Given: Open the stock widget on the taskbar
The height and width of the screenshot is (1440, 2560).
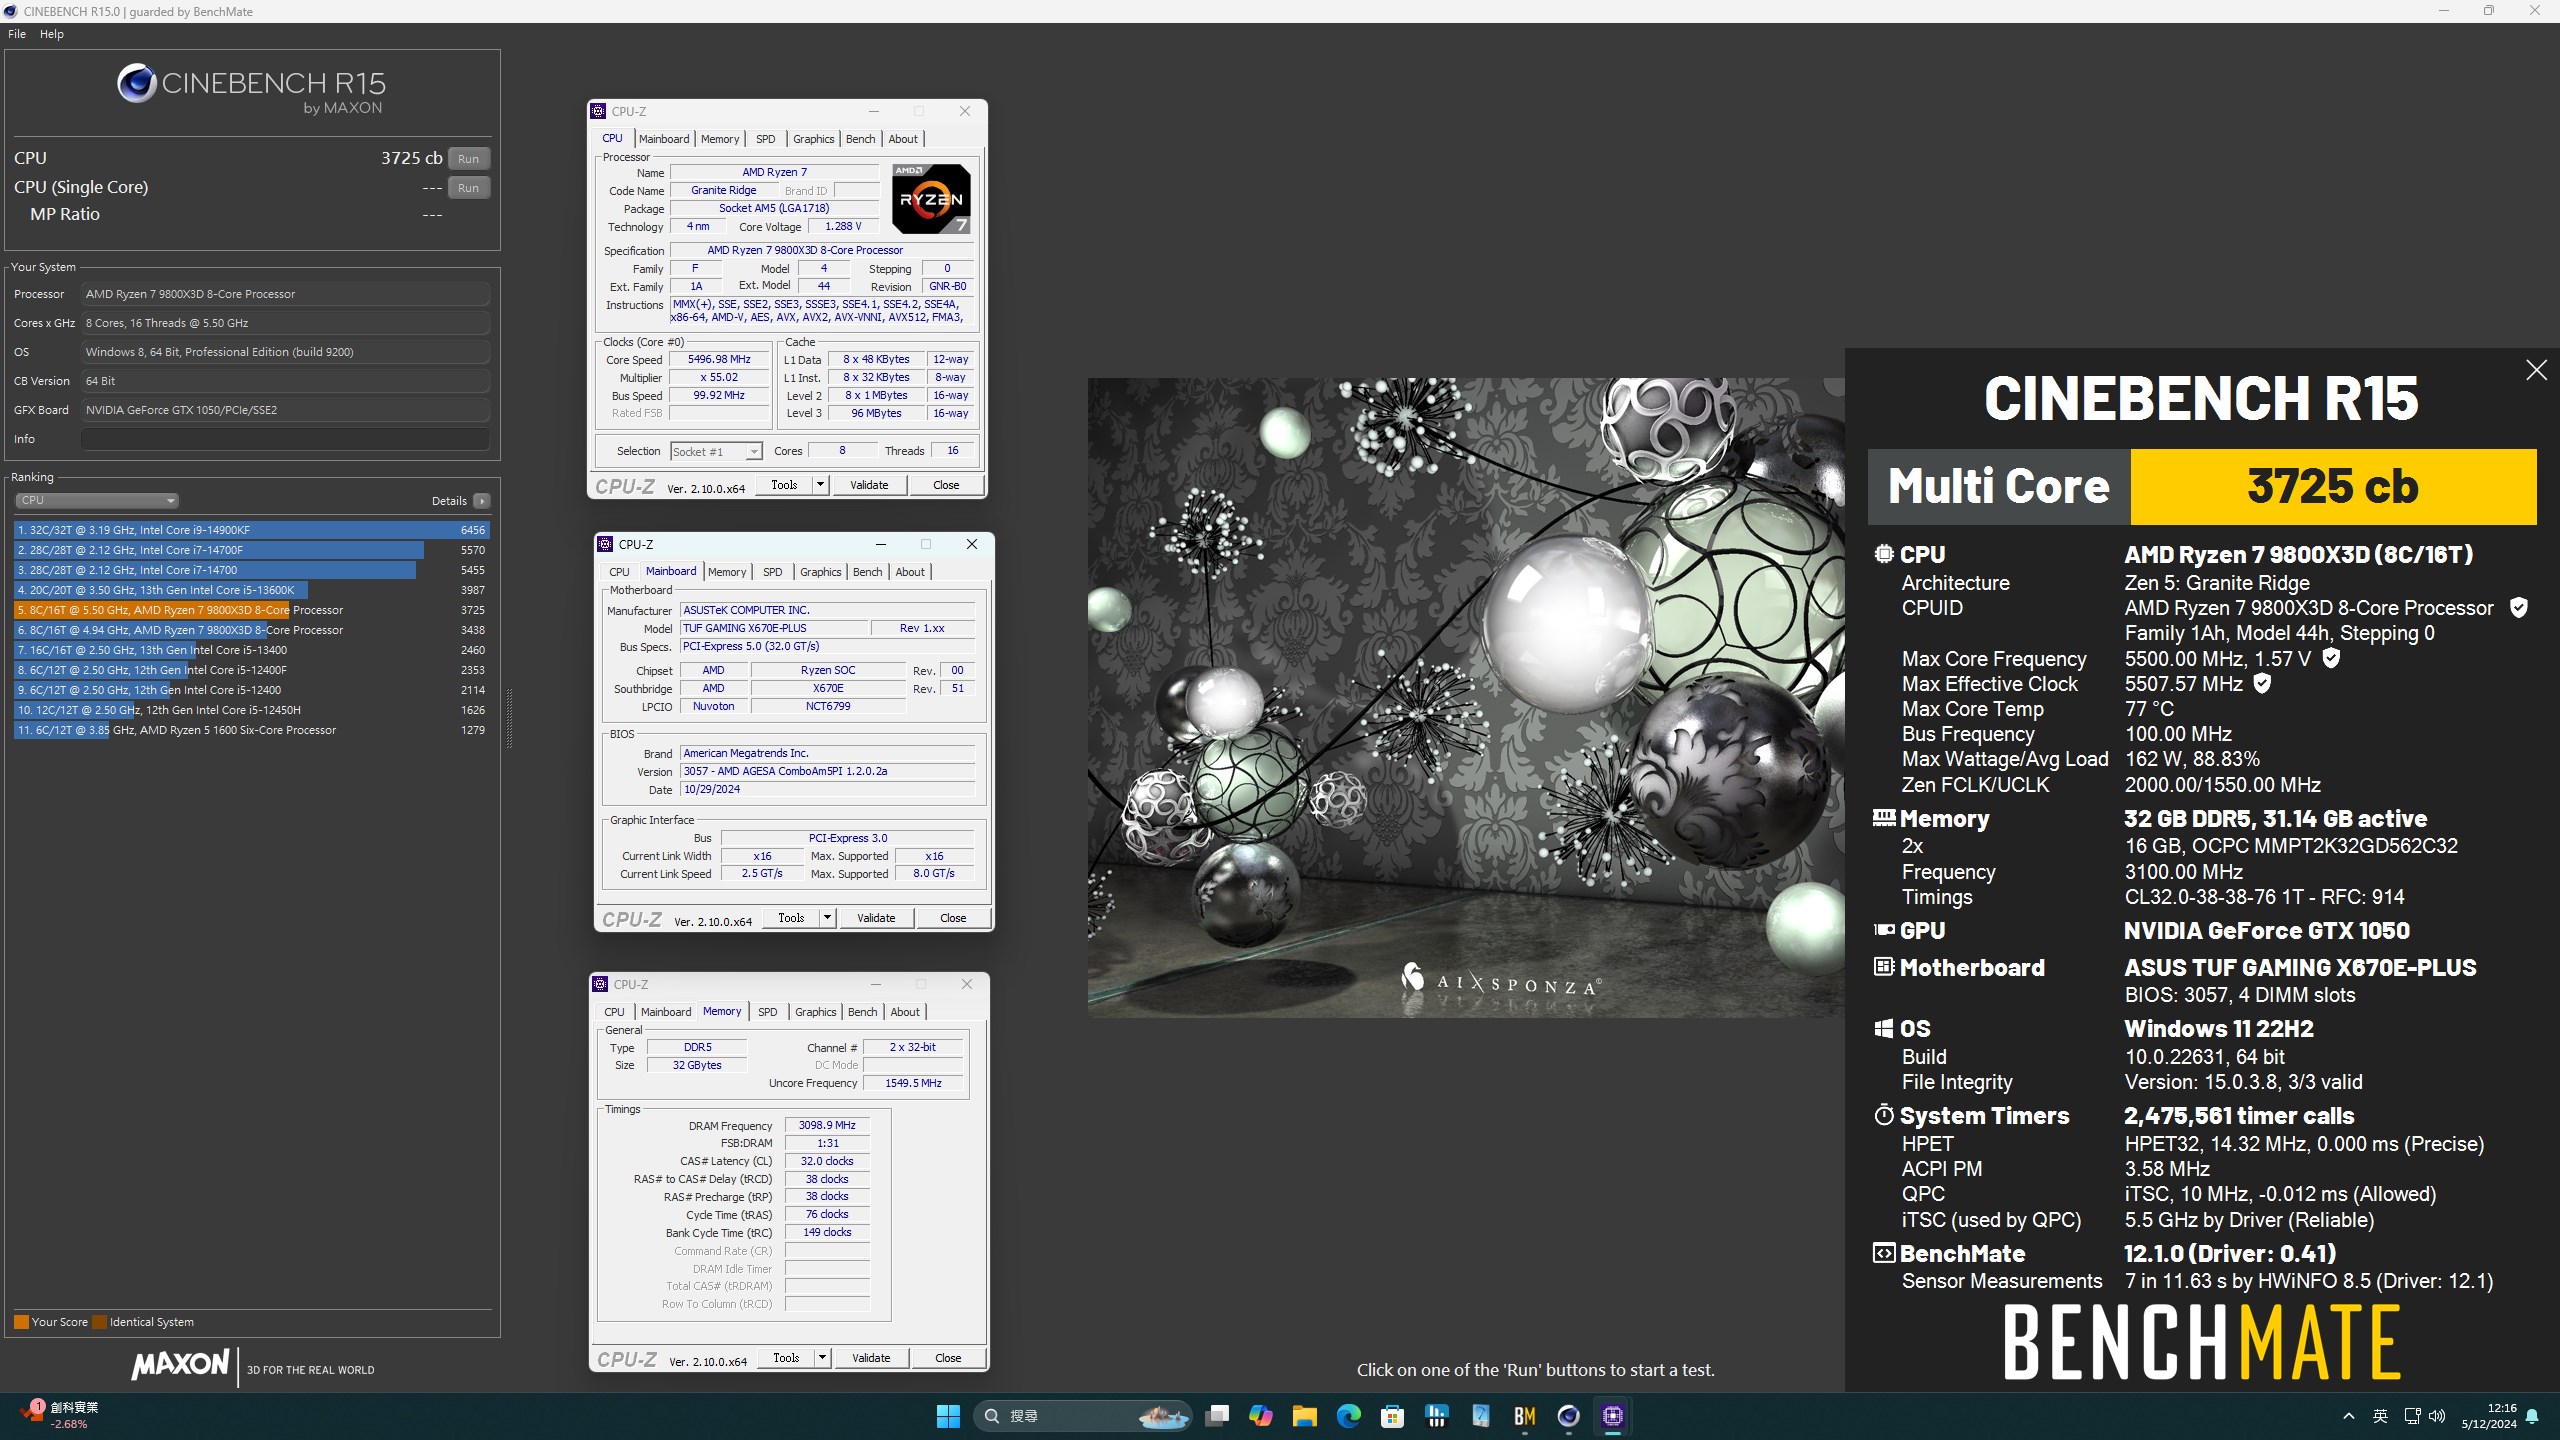Looking at the screenshot, I should 60,1415.
